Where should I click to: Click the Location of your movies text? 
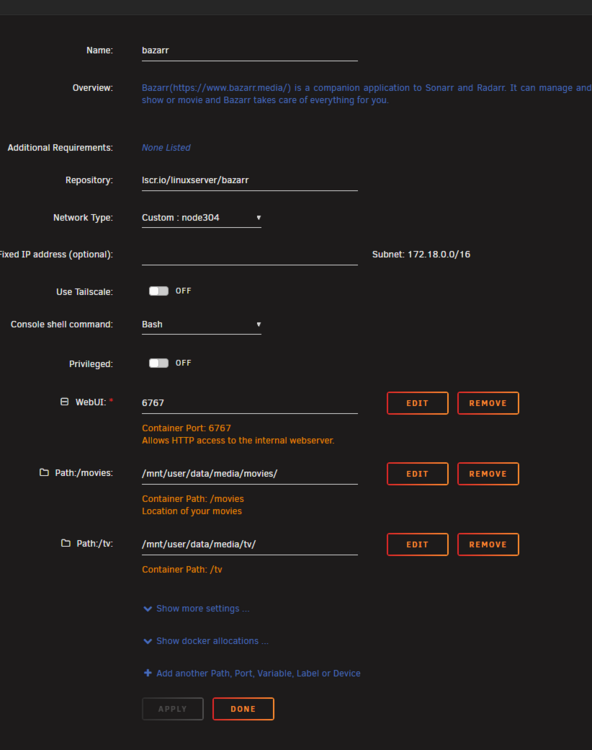[192, 511]
